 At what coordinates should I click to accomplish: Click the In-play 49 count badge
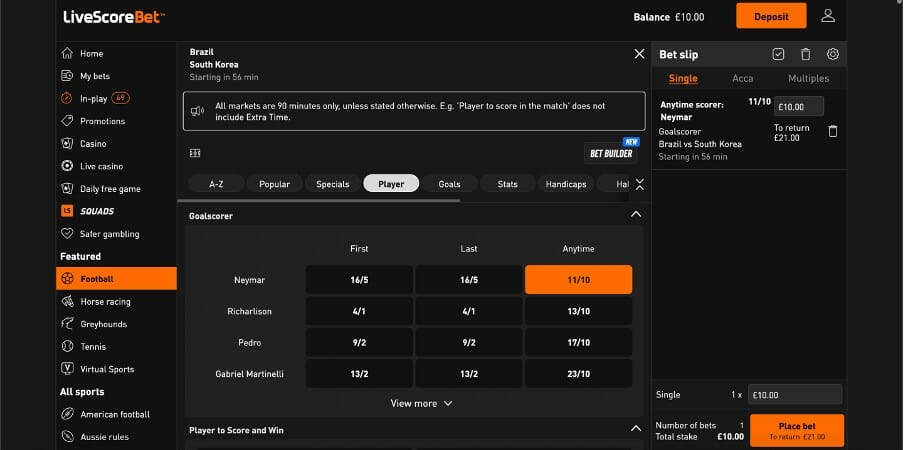pos(120,99)
